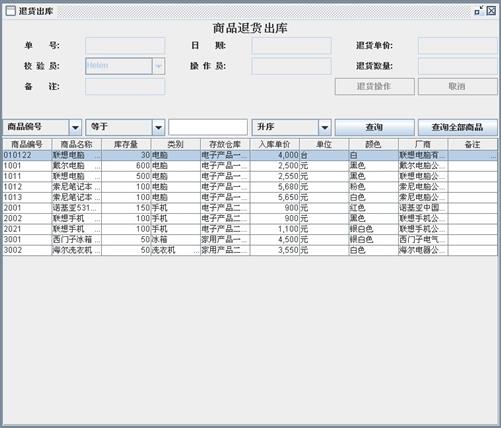Screen dimensions: 501x428
Task: Click the restore window icon in title bar
Action: [479, 11]
